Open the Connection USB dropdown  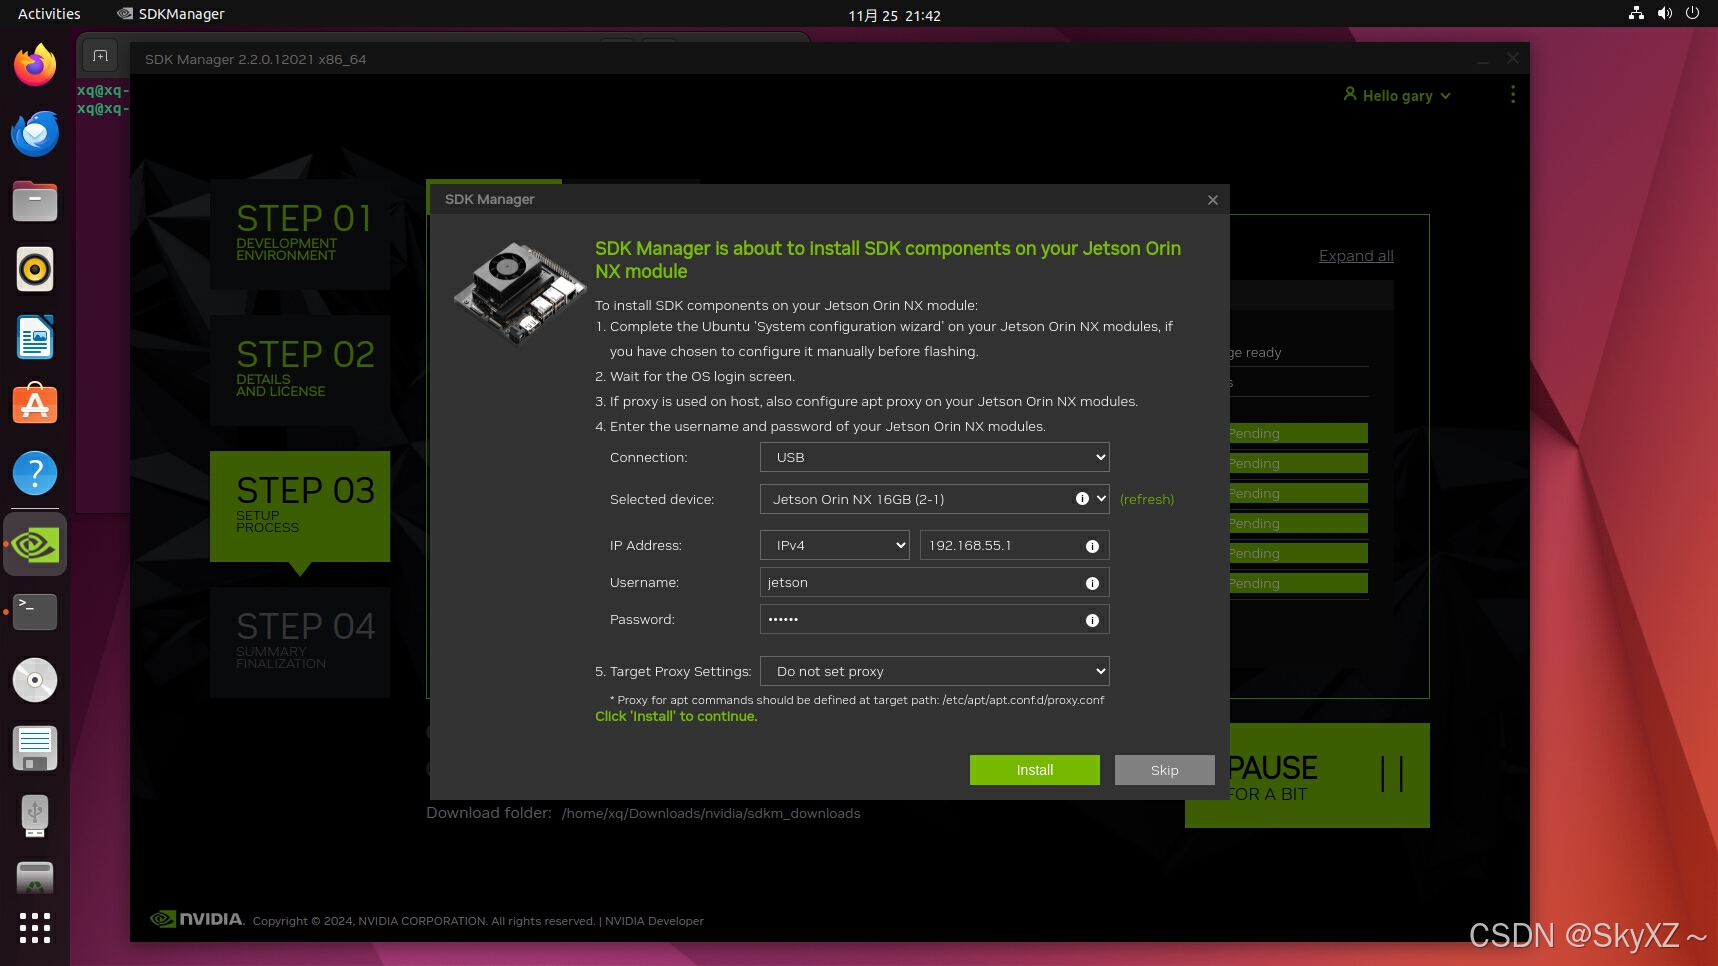click(935, 457)
